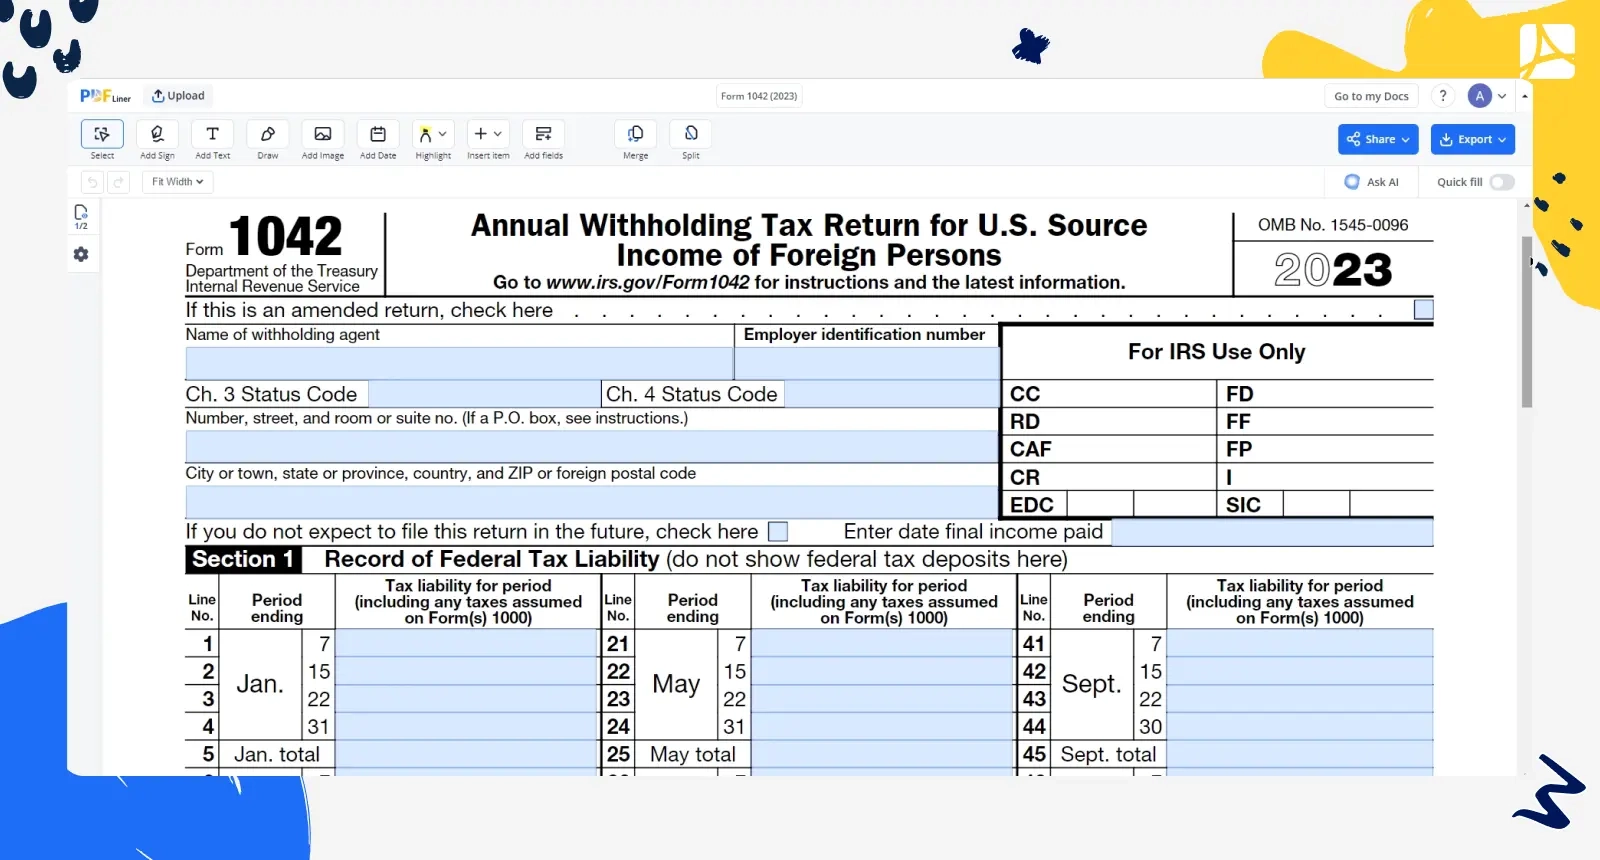The image size is (1600, 860).
Task: Click the vertical scrollbar on the right
Action: coord(1526,320)
